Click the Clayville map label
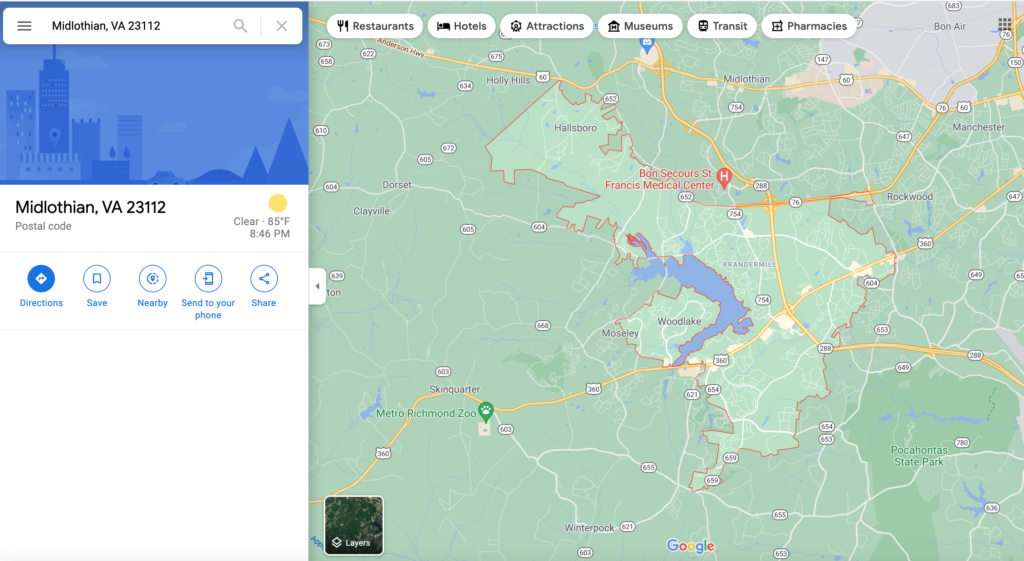Image resolution: width=1024 pixels, height=561 pixels. [371, 211]
